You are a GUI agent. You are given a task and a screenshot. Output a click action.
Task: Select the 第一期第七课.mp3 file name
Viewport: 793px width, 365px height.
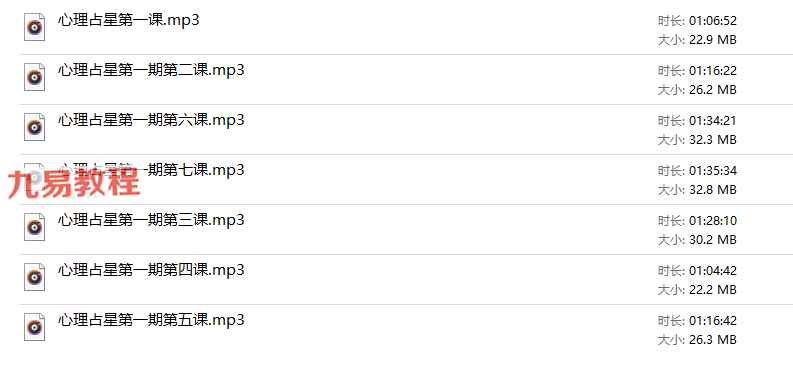pyautogui.click(x=195, y=170)
